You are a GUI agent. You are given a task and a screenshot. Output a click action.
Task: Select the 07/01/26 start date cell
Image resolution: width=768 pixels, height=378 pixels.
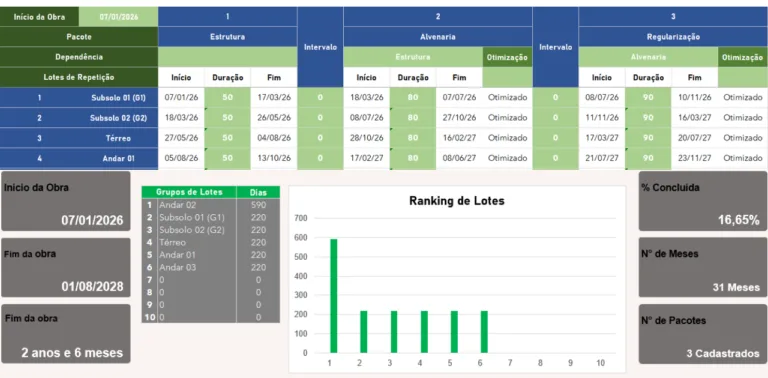[181, 97]
